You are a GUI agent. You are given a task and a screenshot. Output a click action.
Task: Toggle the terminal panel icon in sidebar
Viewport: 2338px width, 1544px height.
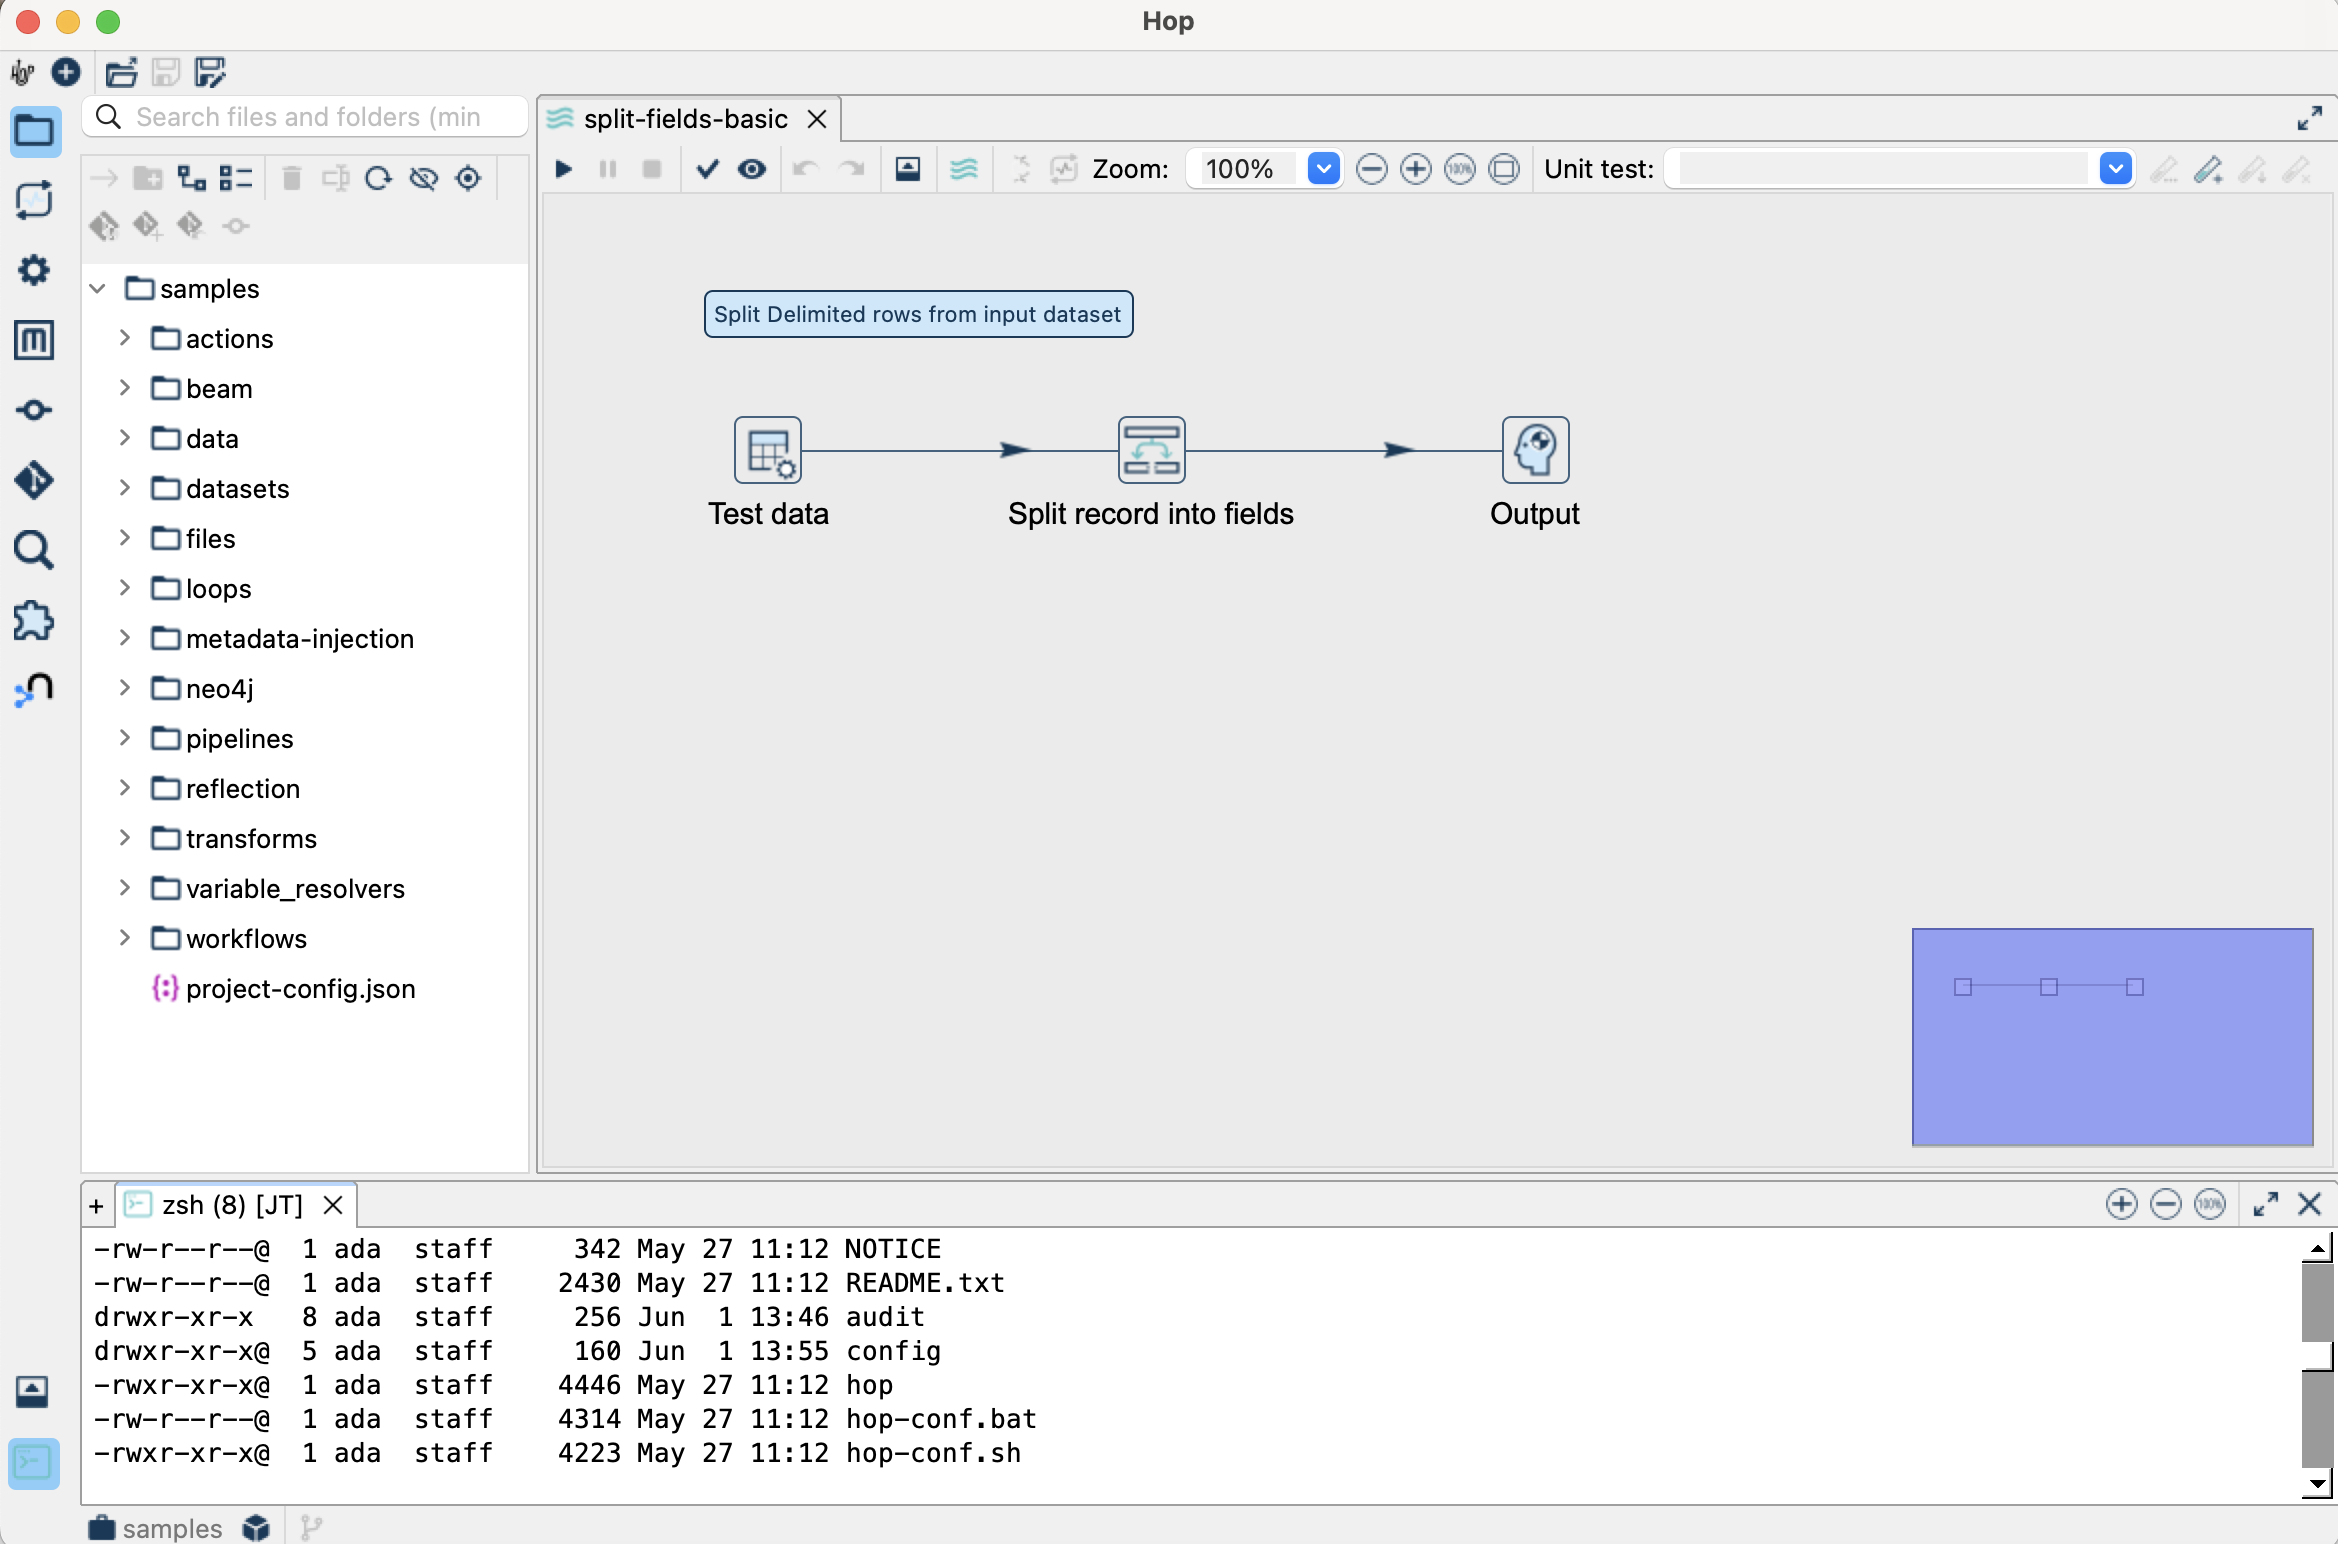tap(34, 1463)
